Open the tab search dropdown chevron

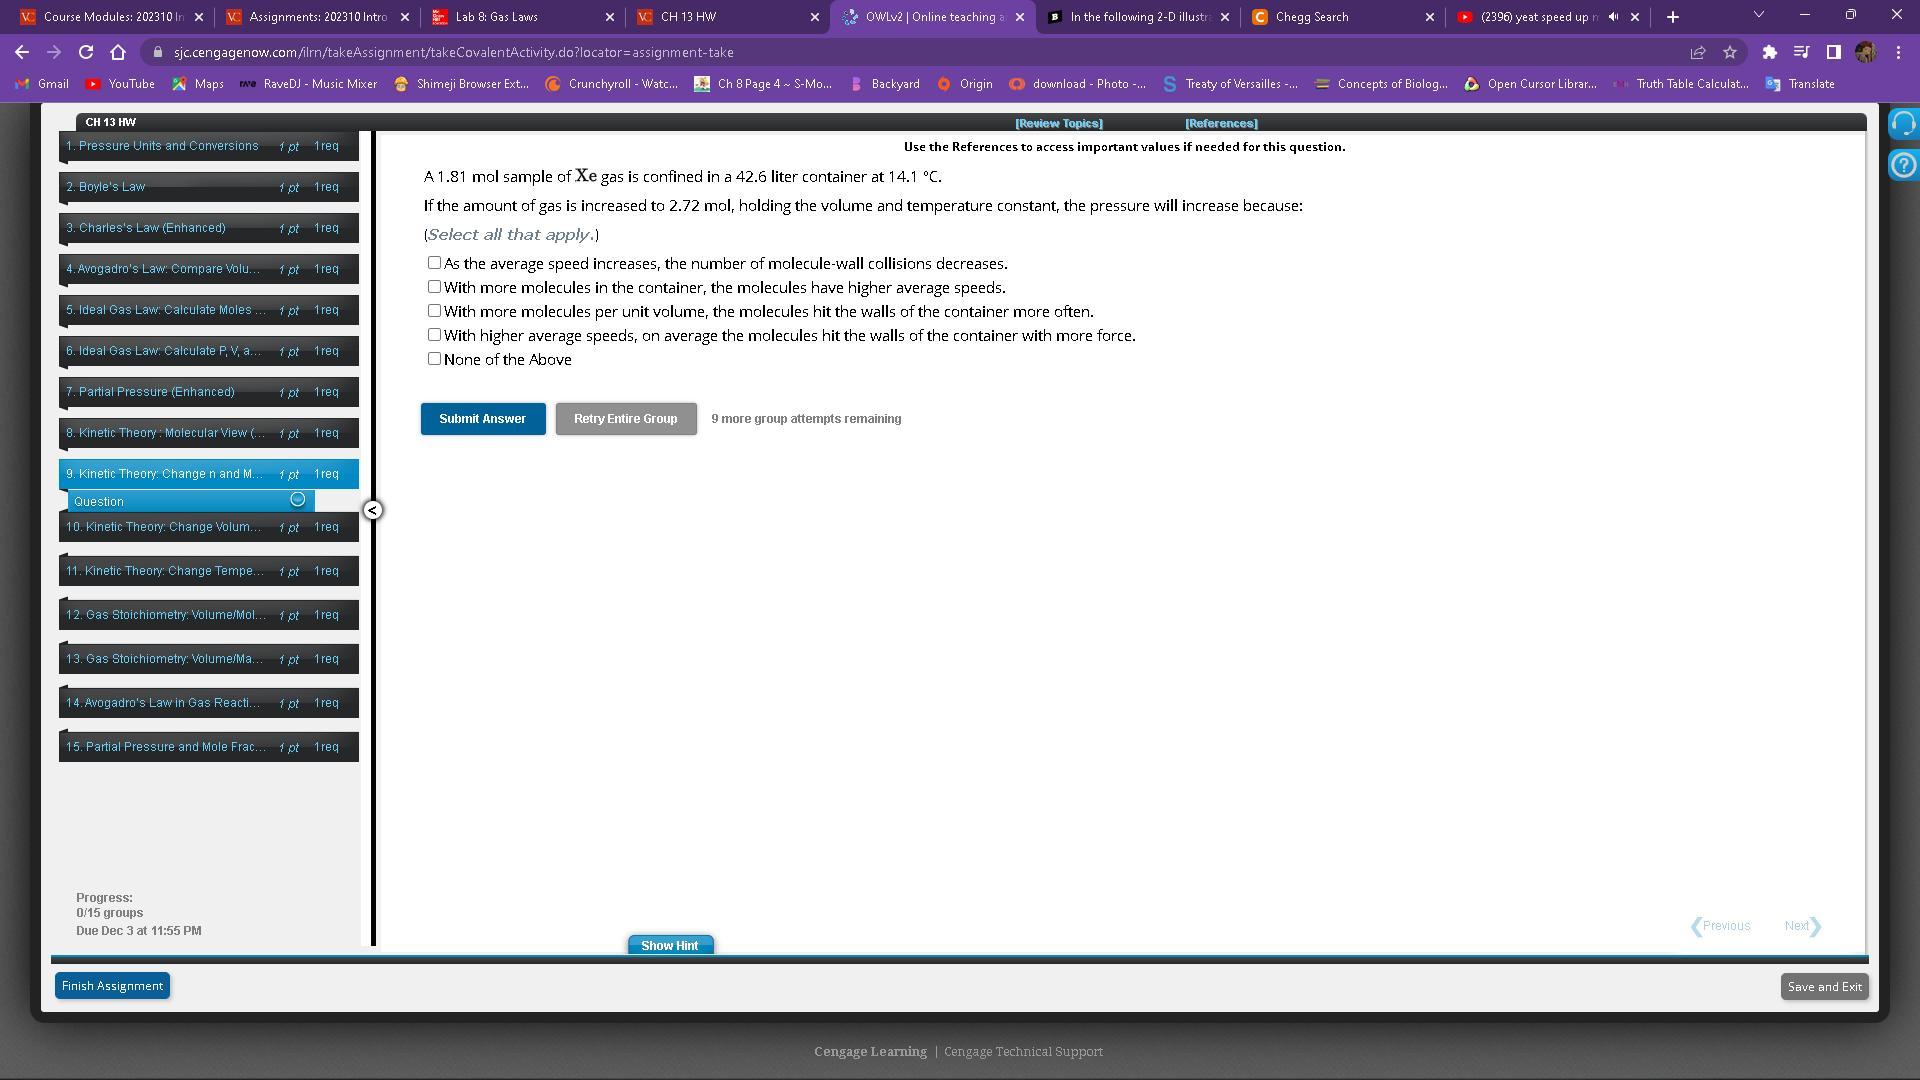[1758, 15]
